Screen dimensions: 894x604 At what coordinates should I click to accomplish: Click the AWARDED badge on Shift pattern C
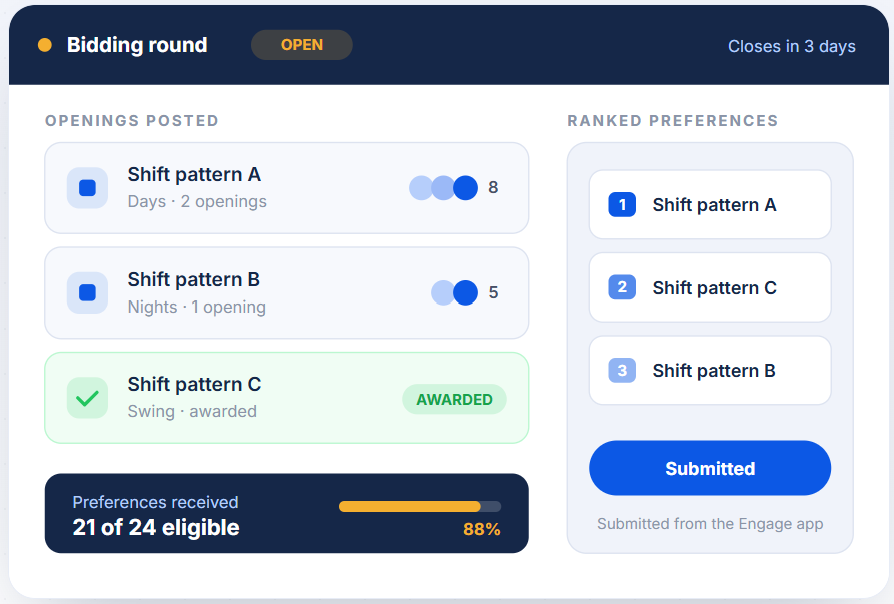coord(454,399)
